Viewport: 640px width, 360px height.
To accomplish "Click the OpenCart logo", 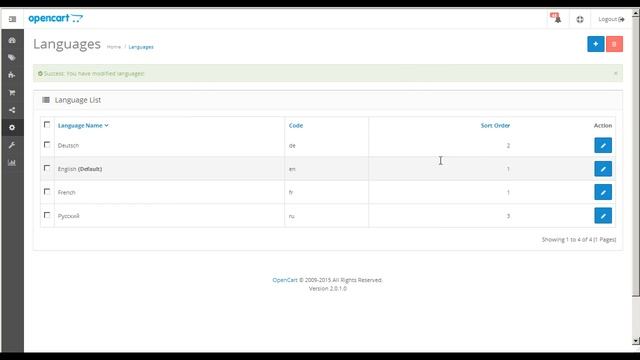I will point(56,18).
